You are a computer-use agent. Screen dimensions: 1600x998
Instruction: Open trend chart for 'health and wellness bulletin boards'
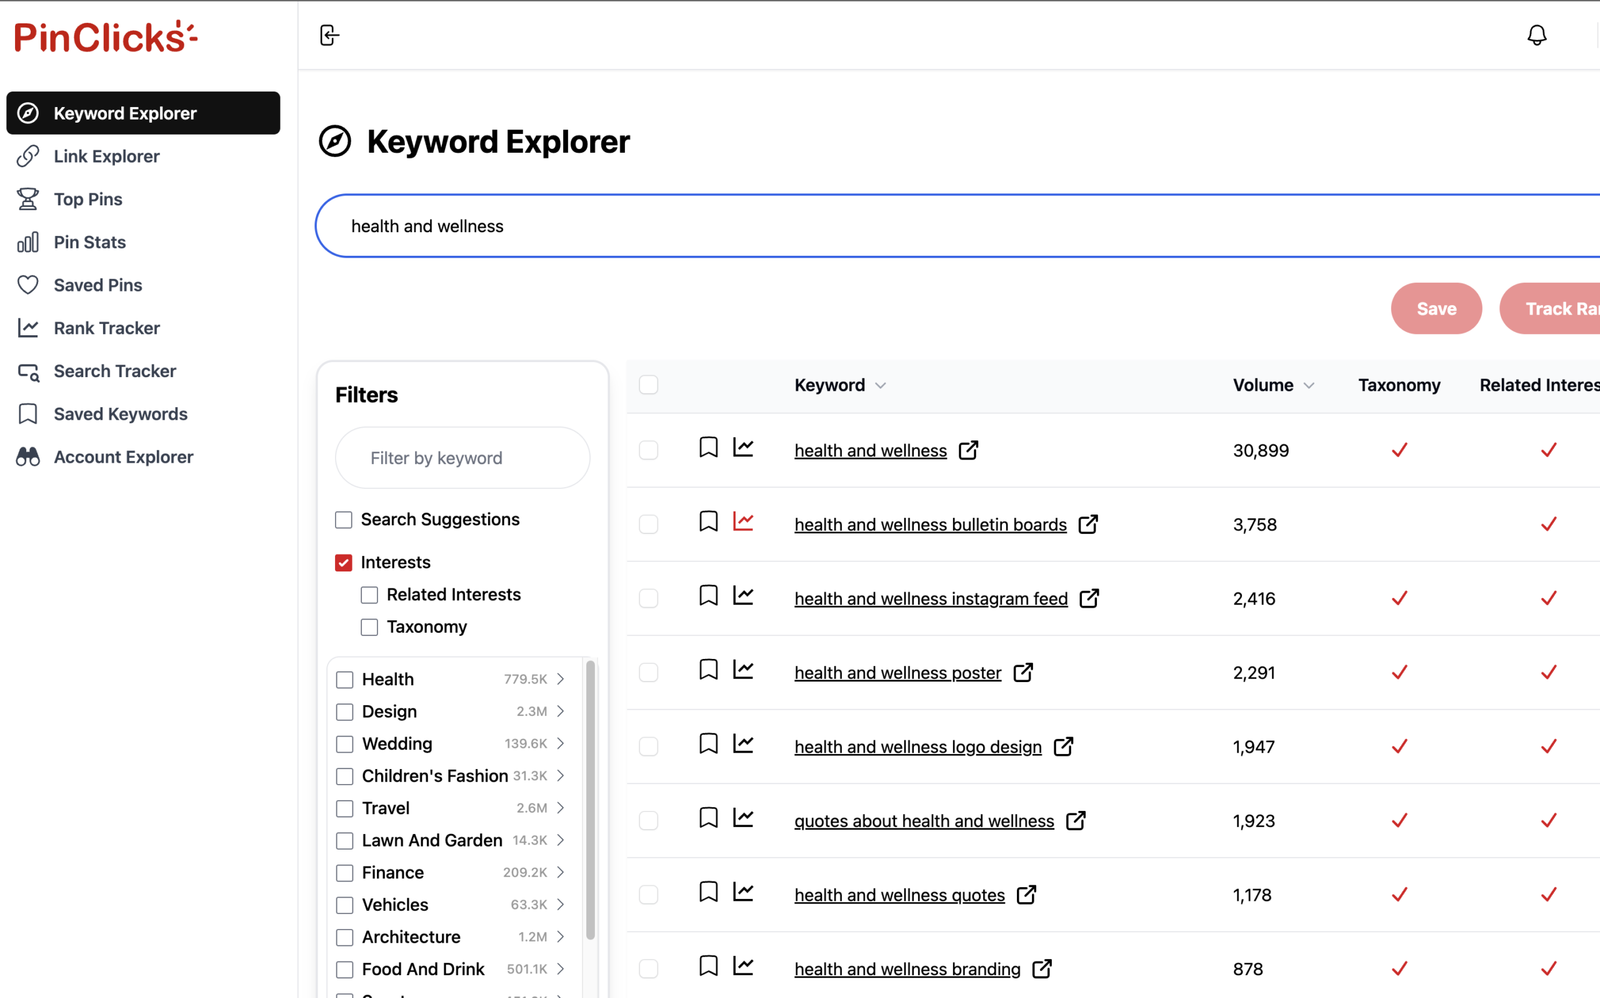tap(743, 521)
